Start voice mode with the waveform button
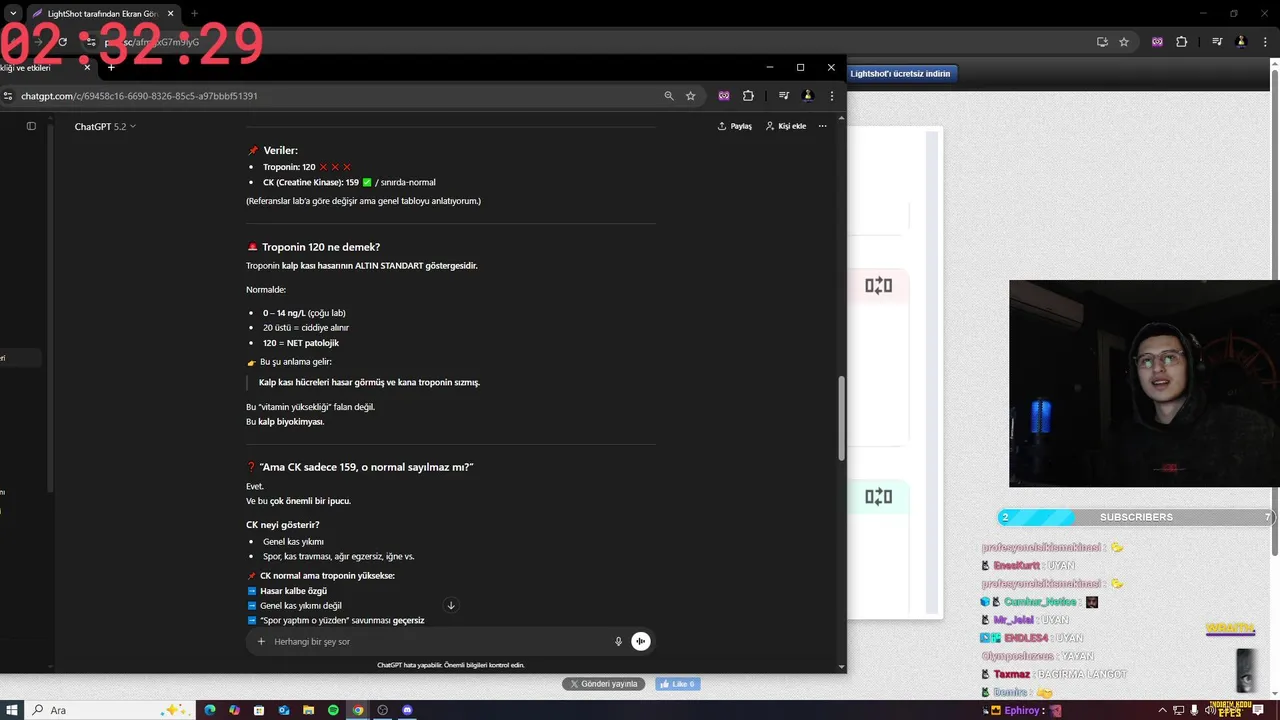Viewport: 1280px width, 720px height. click(x=641, y=641)
